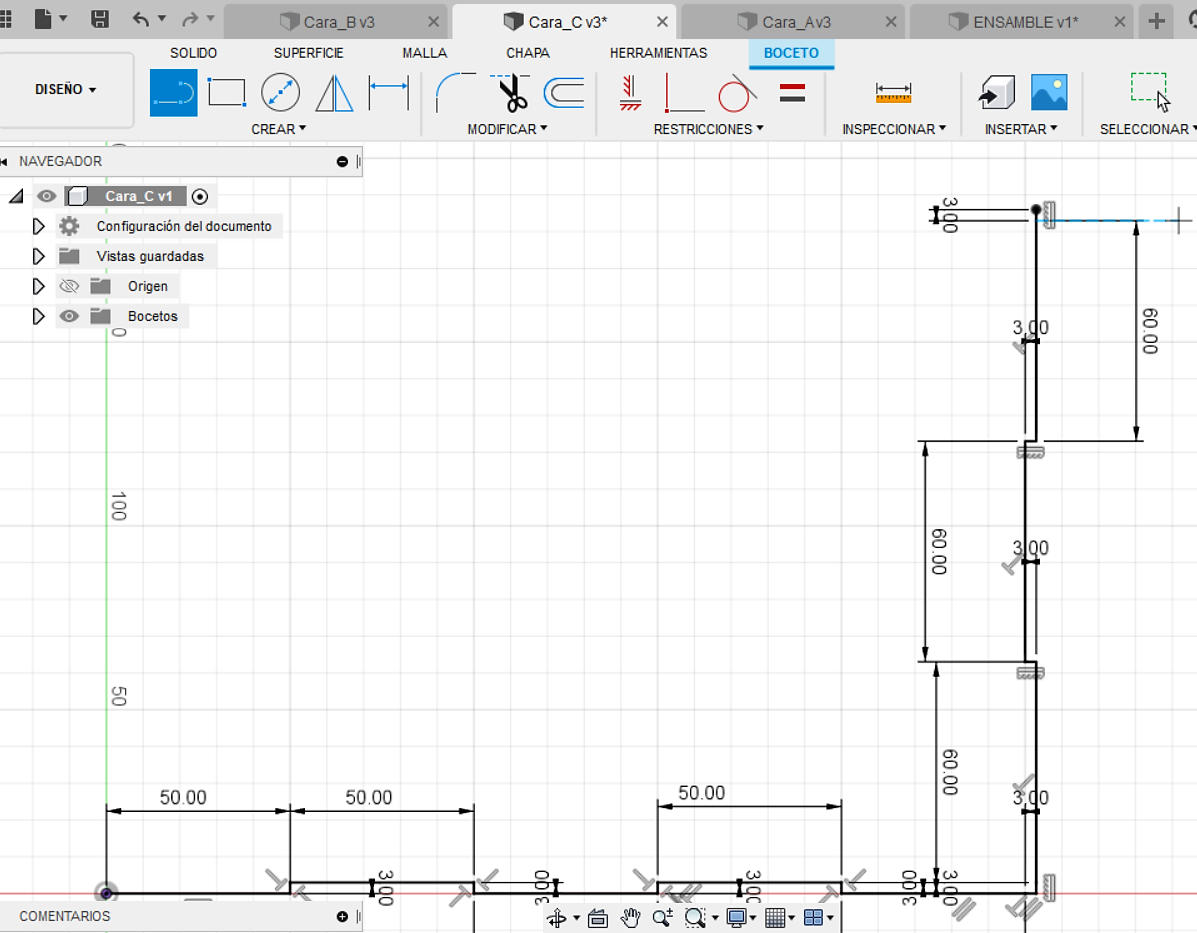
Task: Open Grid and Snaps settings icon
Action: pyautogui.click(x=775, y=918)
